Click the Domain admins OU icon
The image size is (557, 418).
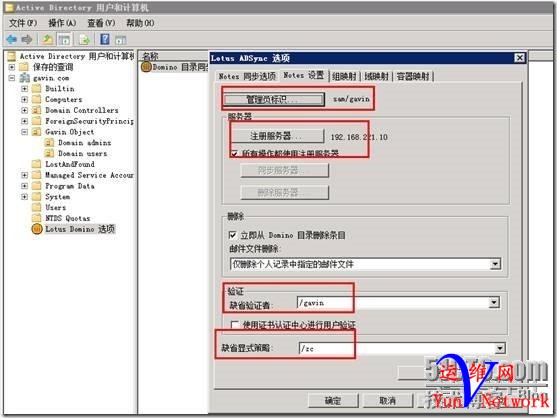pyautogui.click(x=49, y=143)
